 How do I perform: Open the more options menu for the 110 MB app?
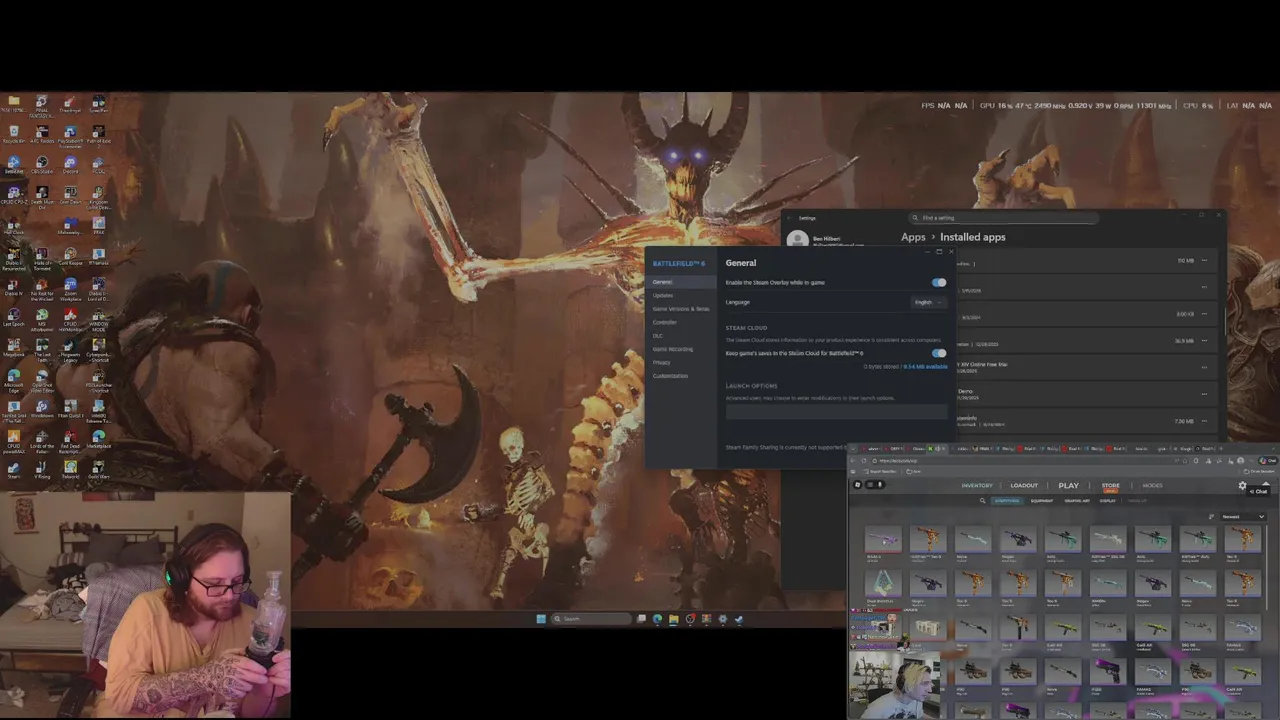(1204, 260)
